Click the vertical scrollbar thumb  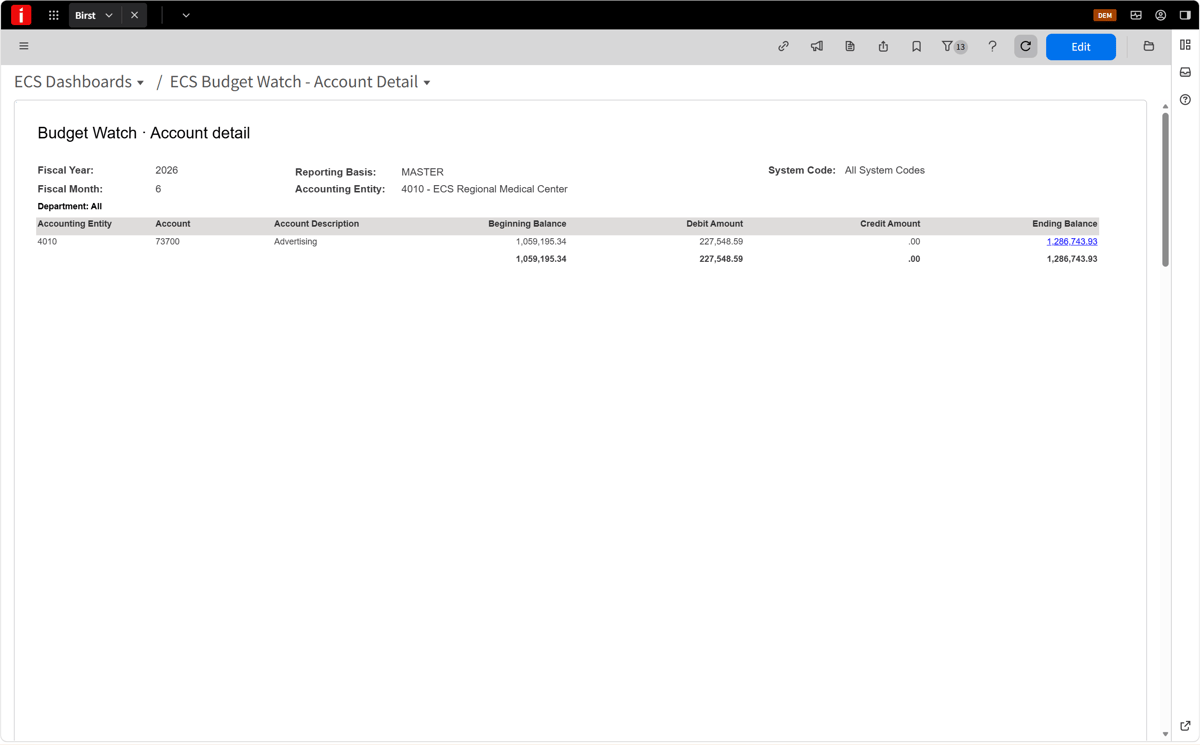(1165, 190)
